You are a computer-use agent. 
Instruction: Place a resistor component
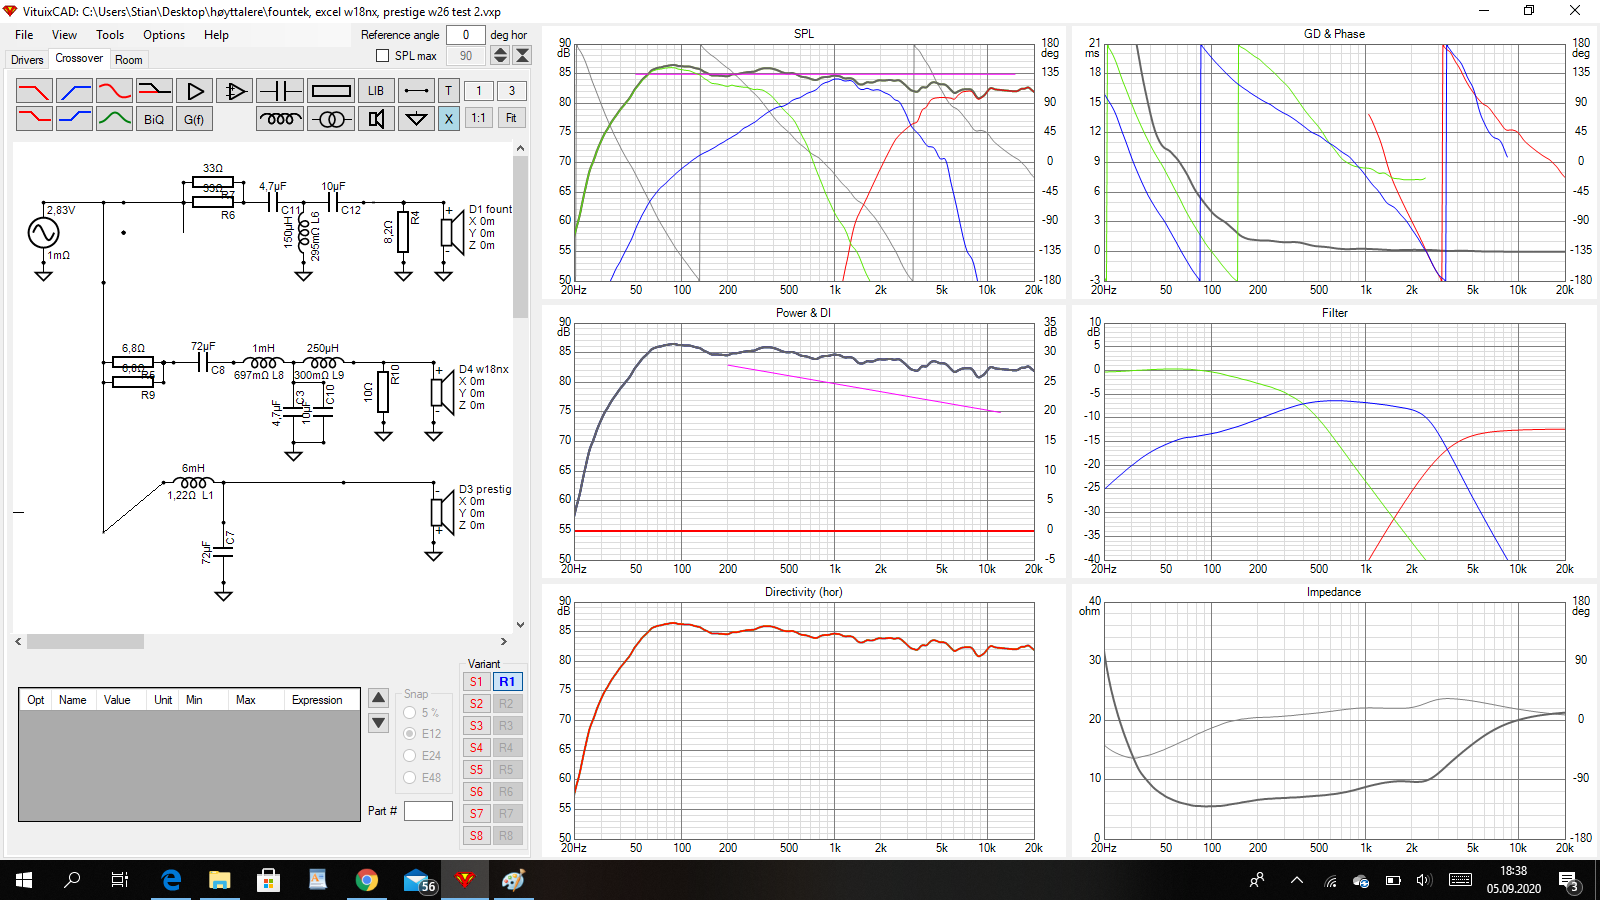pos(331,91)
